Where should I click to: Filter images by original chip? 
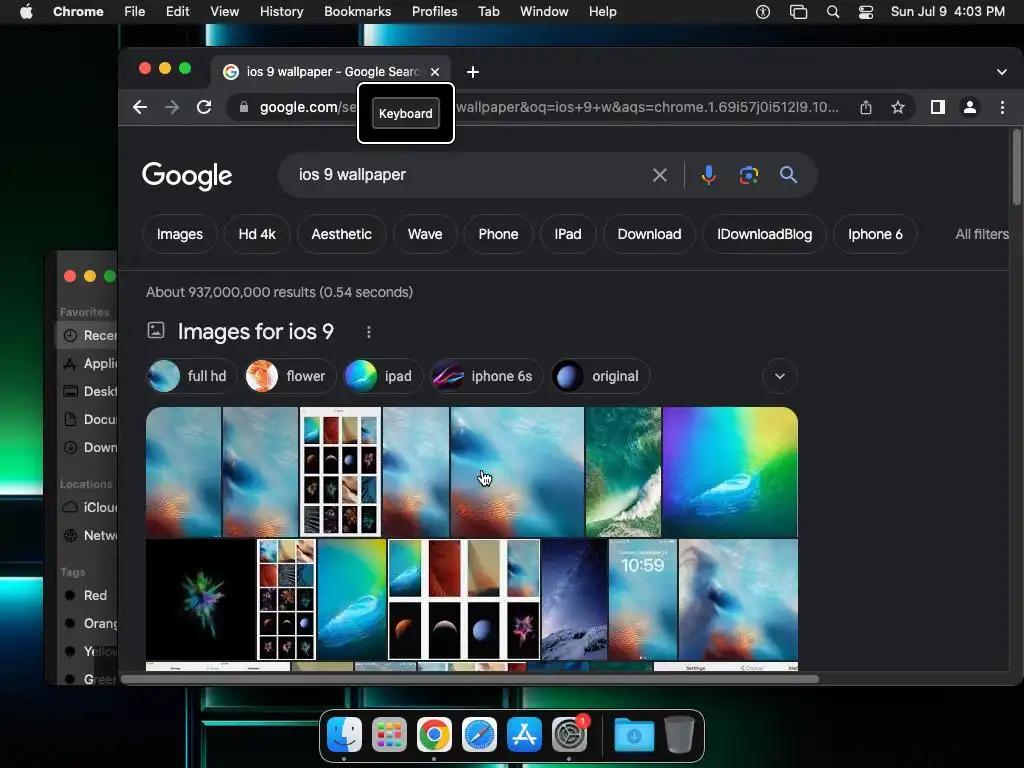(600, 376)
